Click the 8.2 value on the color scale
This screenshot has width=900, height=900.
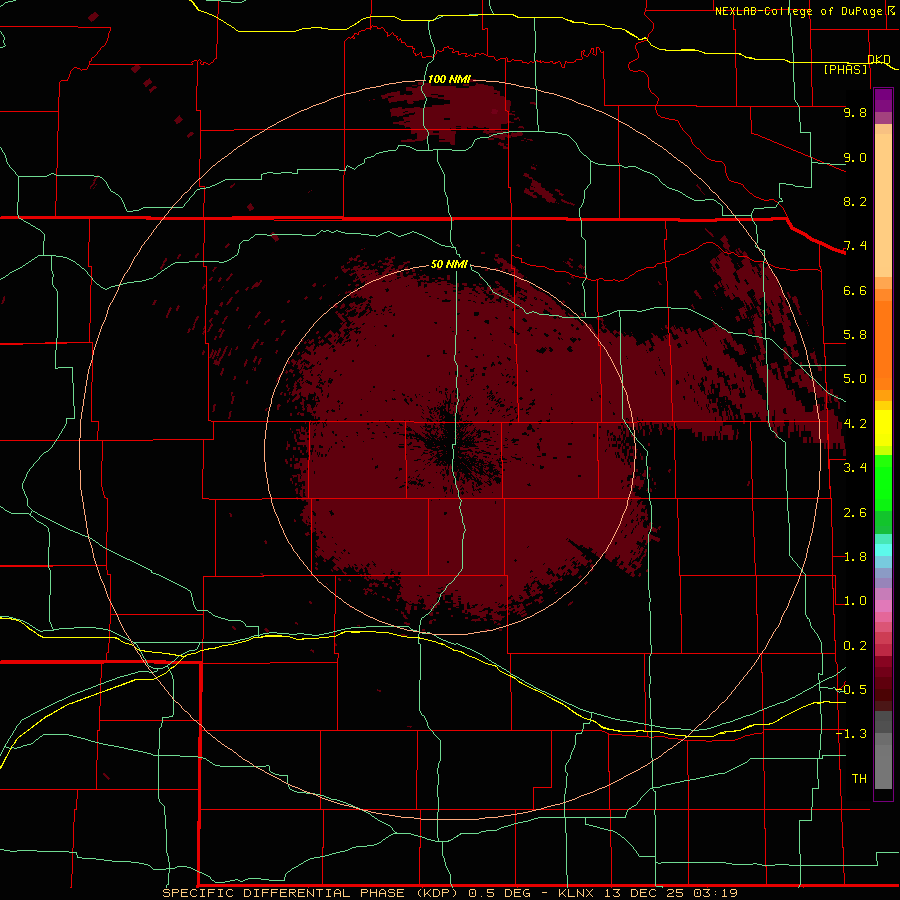[x=855, y=201]
